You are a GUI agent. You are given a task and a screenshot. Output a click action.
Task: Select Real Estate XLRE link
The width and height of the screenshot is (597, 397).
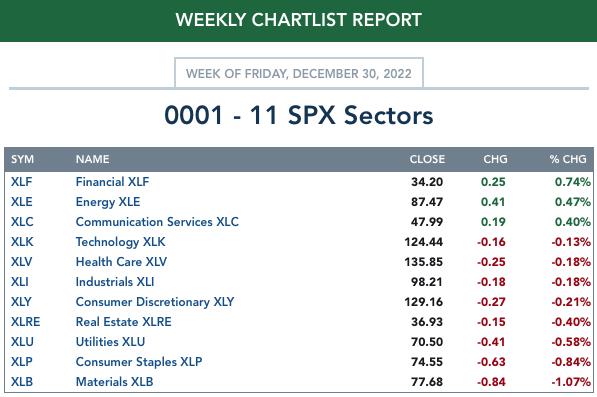click(x=123, y=322)
